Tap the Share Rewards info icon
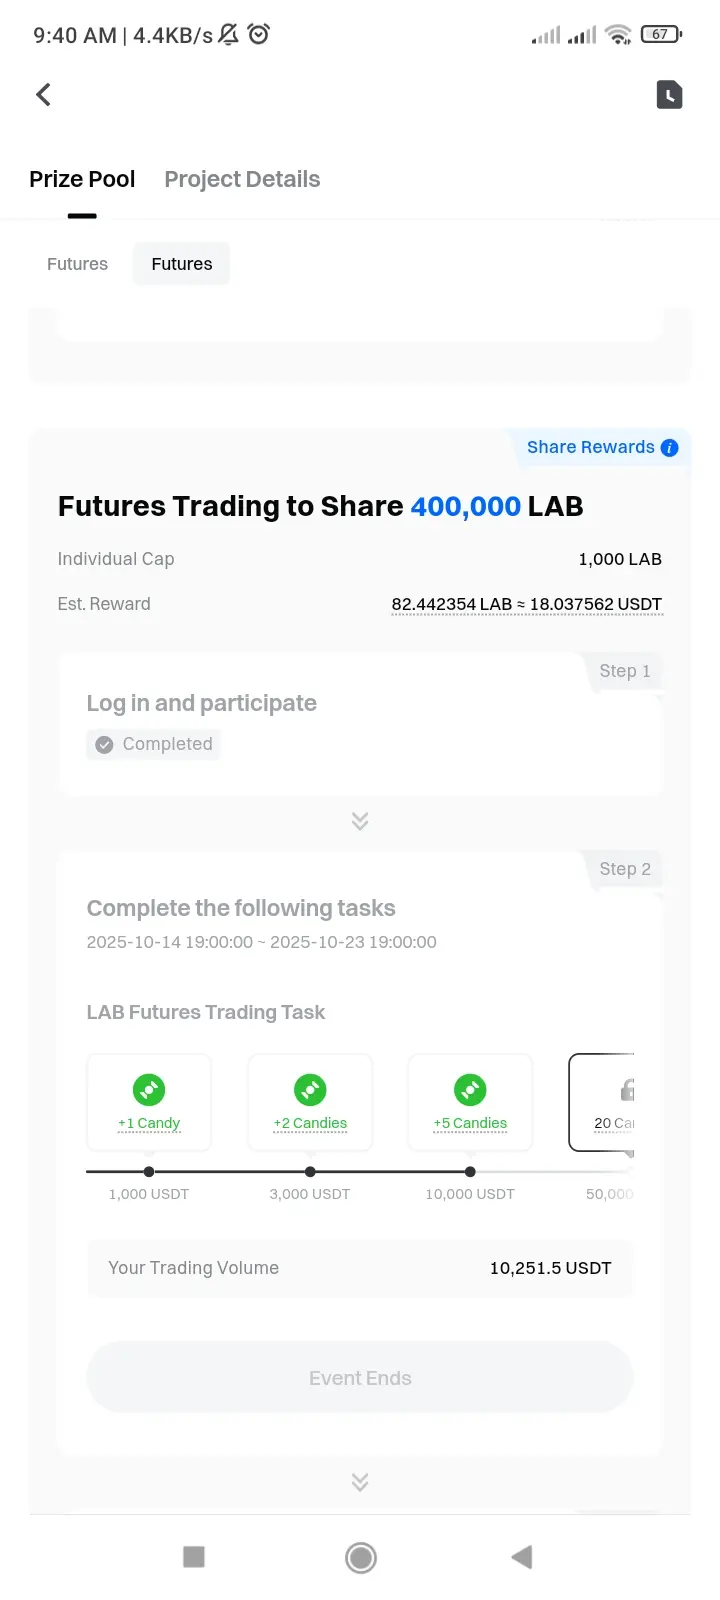Image resolution: width=720 pixels, height=1600 pixels. (670, 448)
